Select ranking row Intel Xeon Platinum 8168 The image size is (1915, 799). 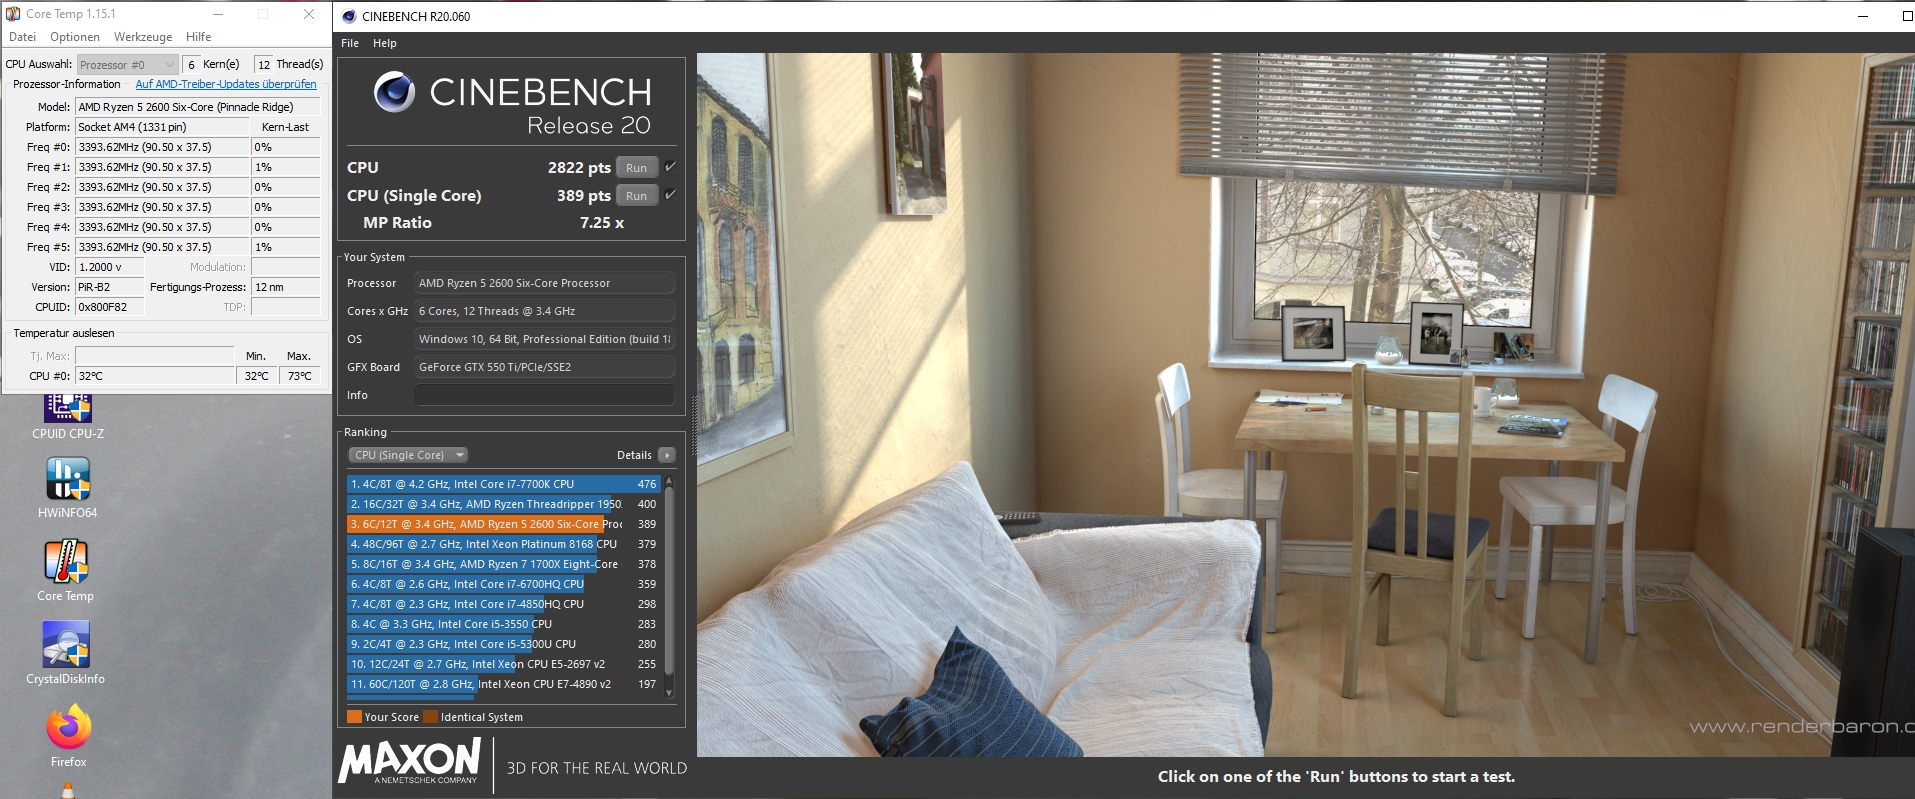tap(503, 544)
